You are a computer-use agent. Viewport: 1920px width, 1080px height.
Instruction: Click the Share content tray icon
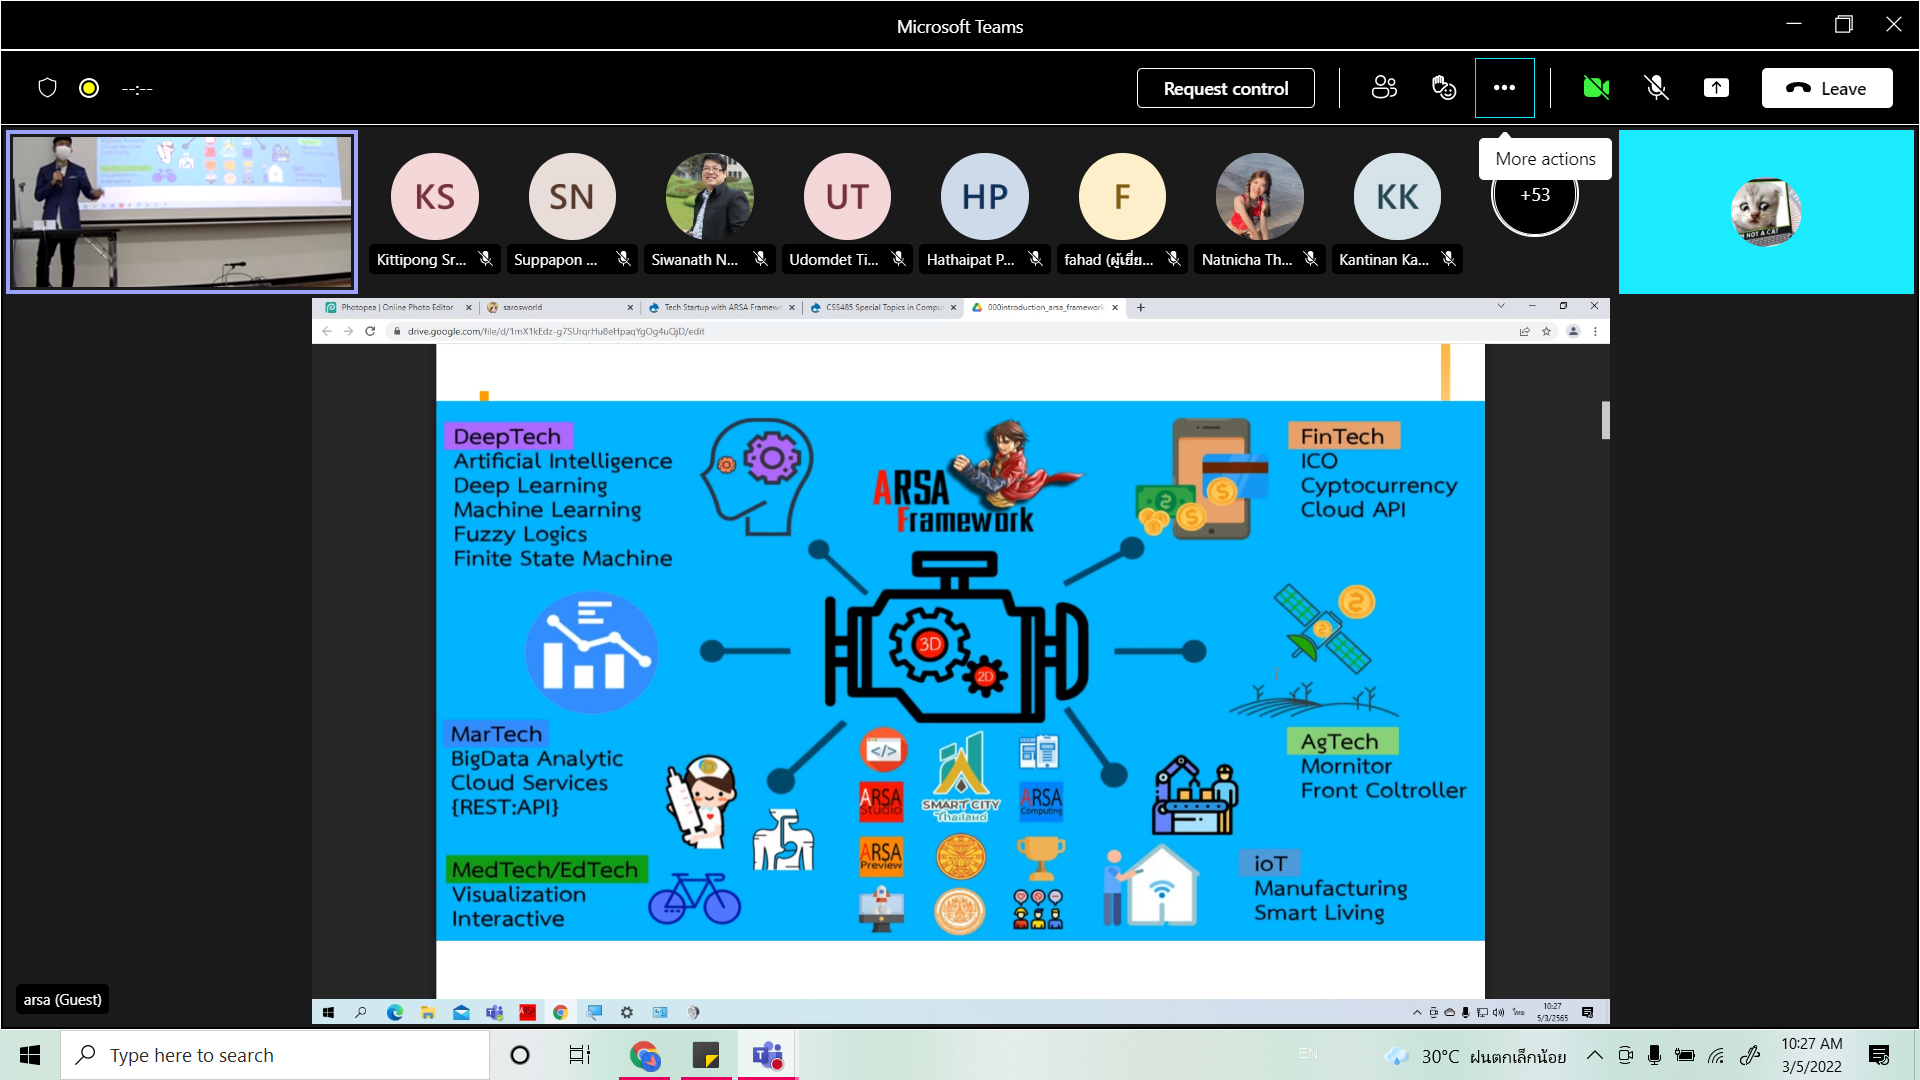1716,88
